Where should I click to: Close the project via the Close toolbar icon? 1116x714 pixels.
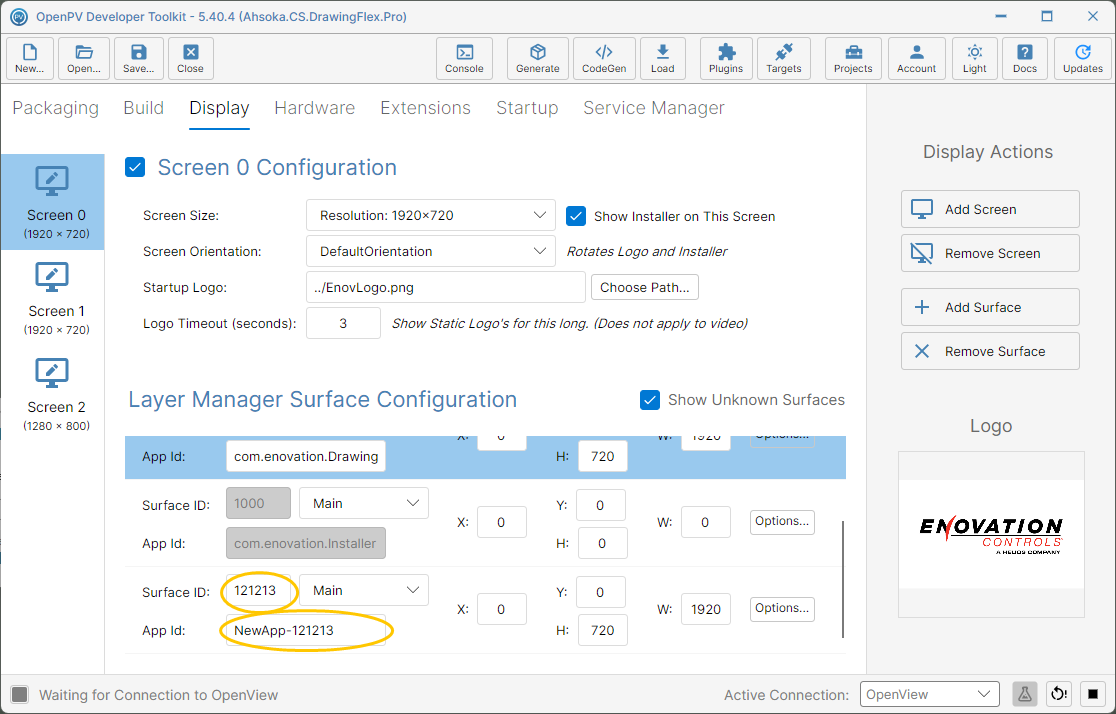[191, 58]
